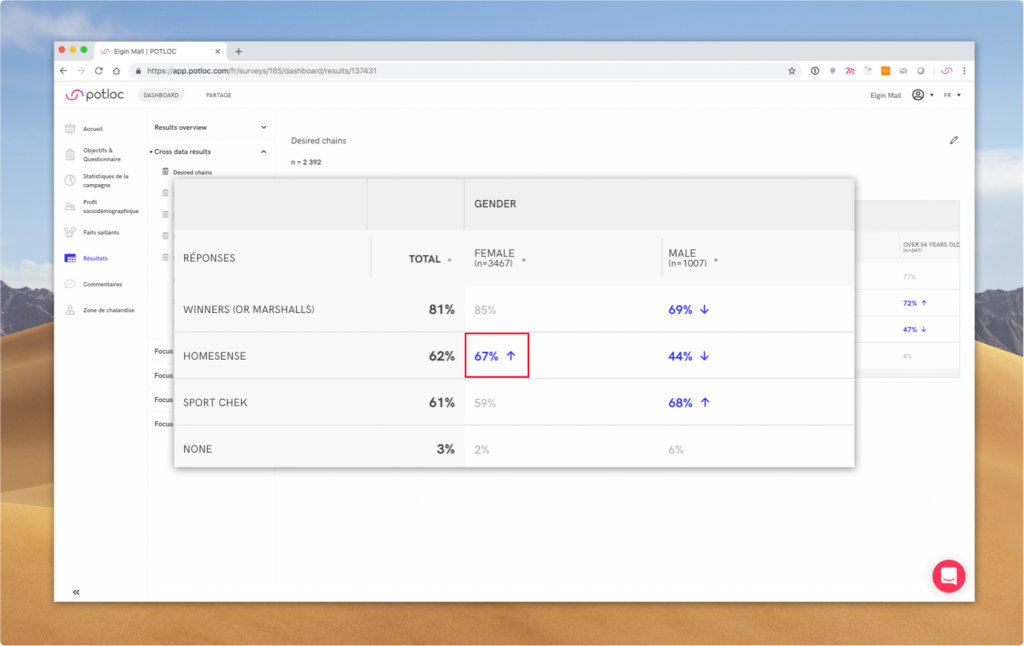Click the browser back arrow
The image size is (1024, 646).
(63, 71)
